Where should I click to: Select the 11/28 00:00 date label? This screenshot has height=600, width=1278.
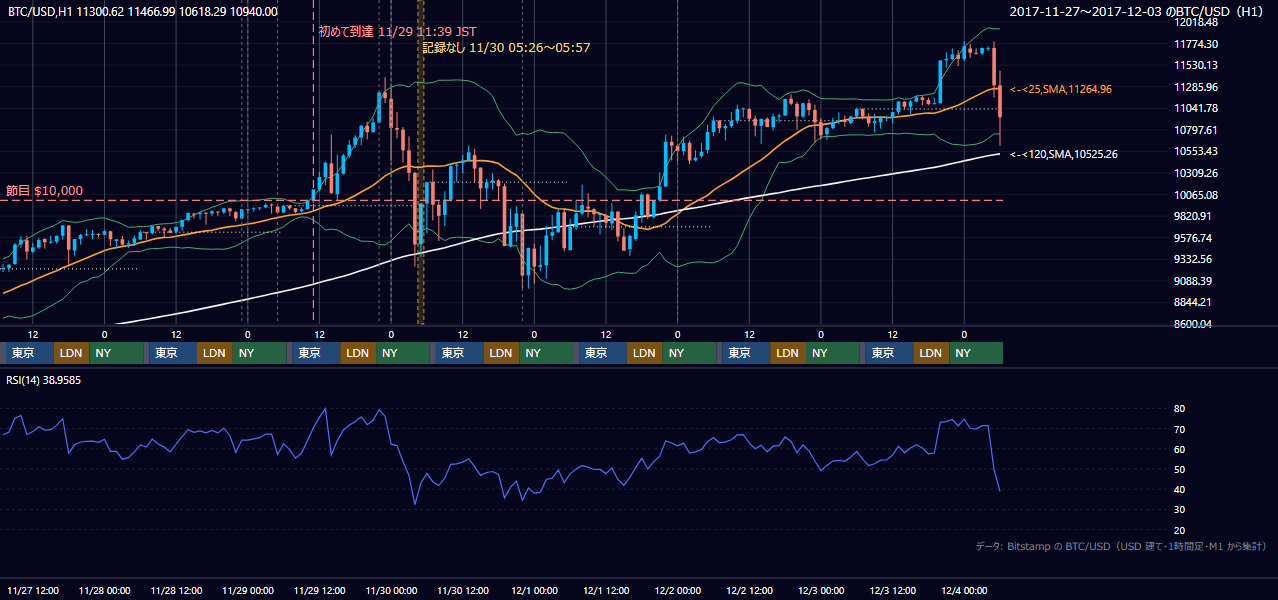(x=104, y=590)
